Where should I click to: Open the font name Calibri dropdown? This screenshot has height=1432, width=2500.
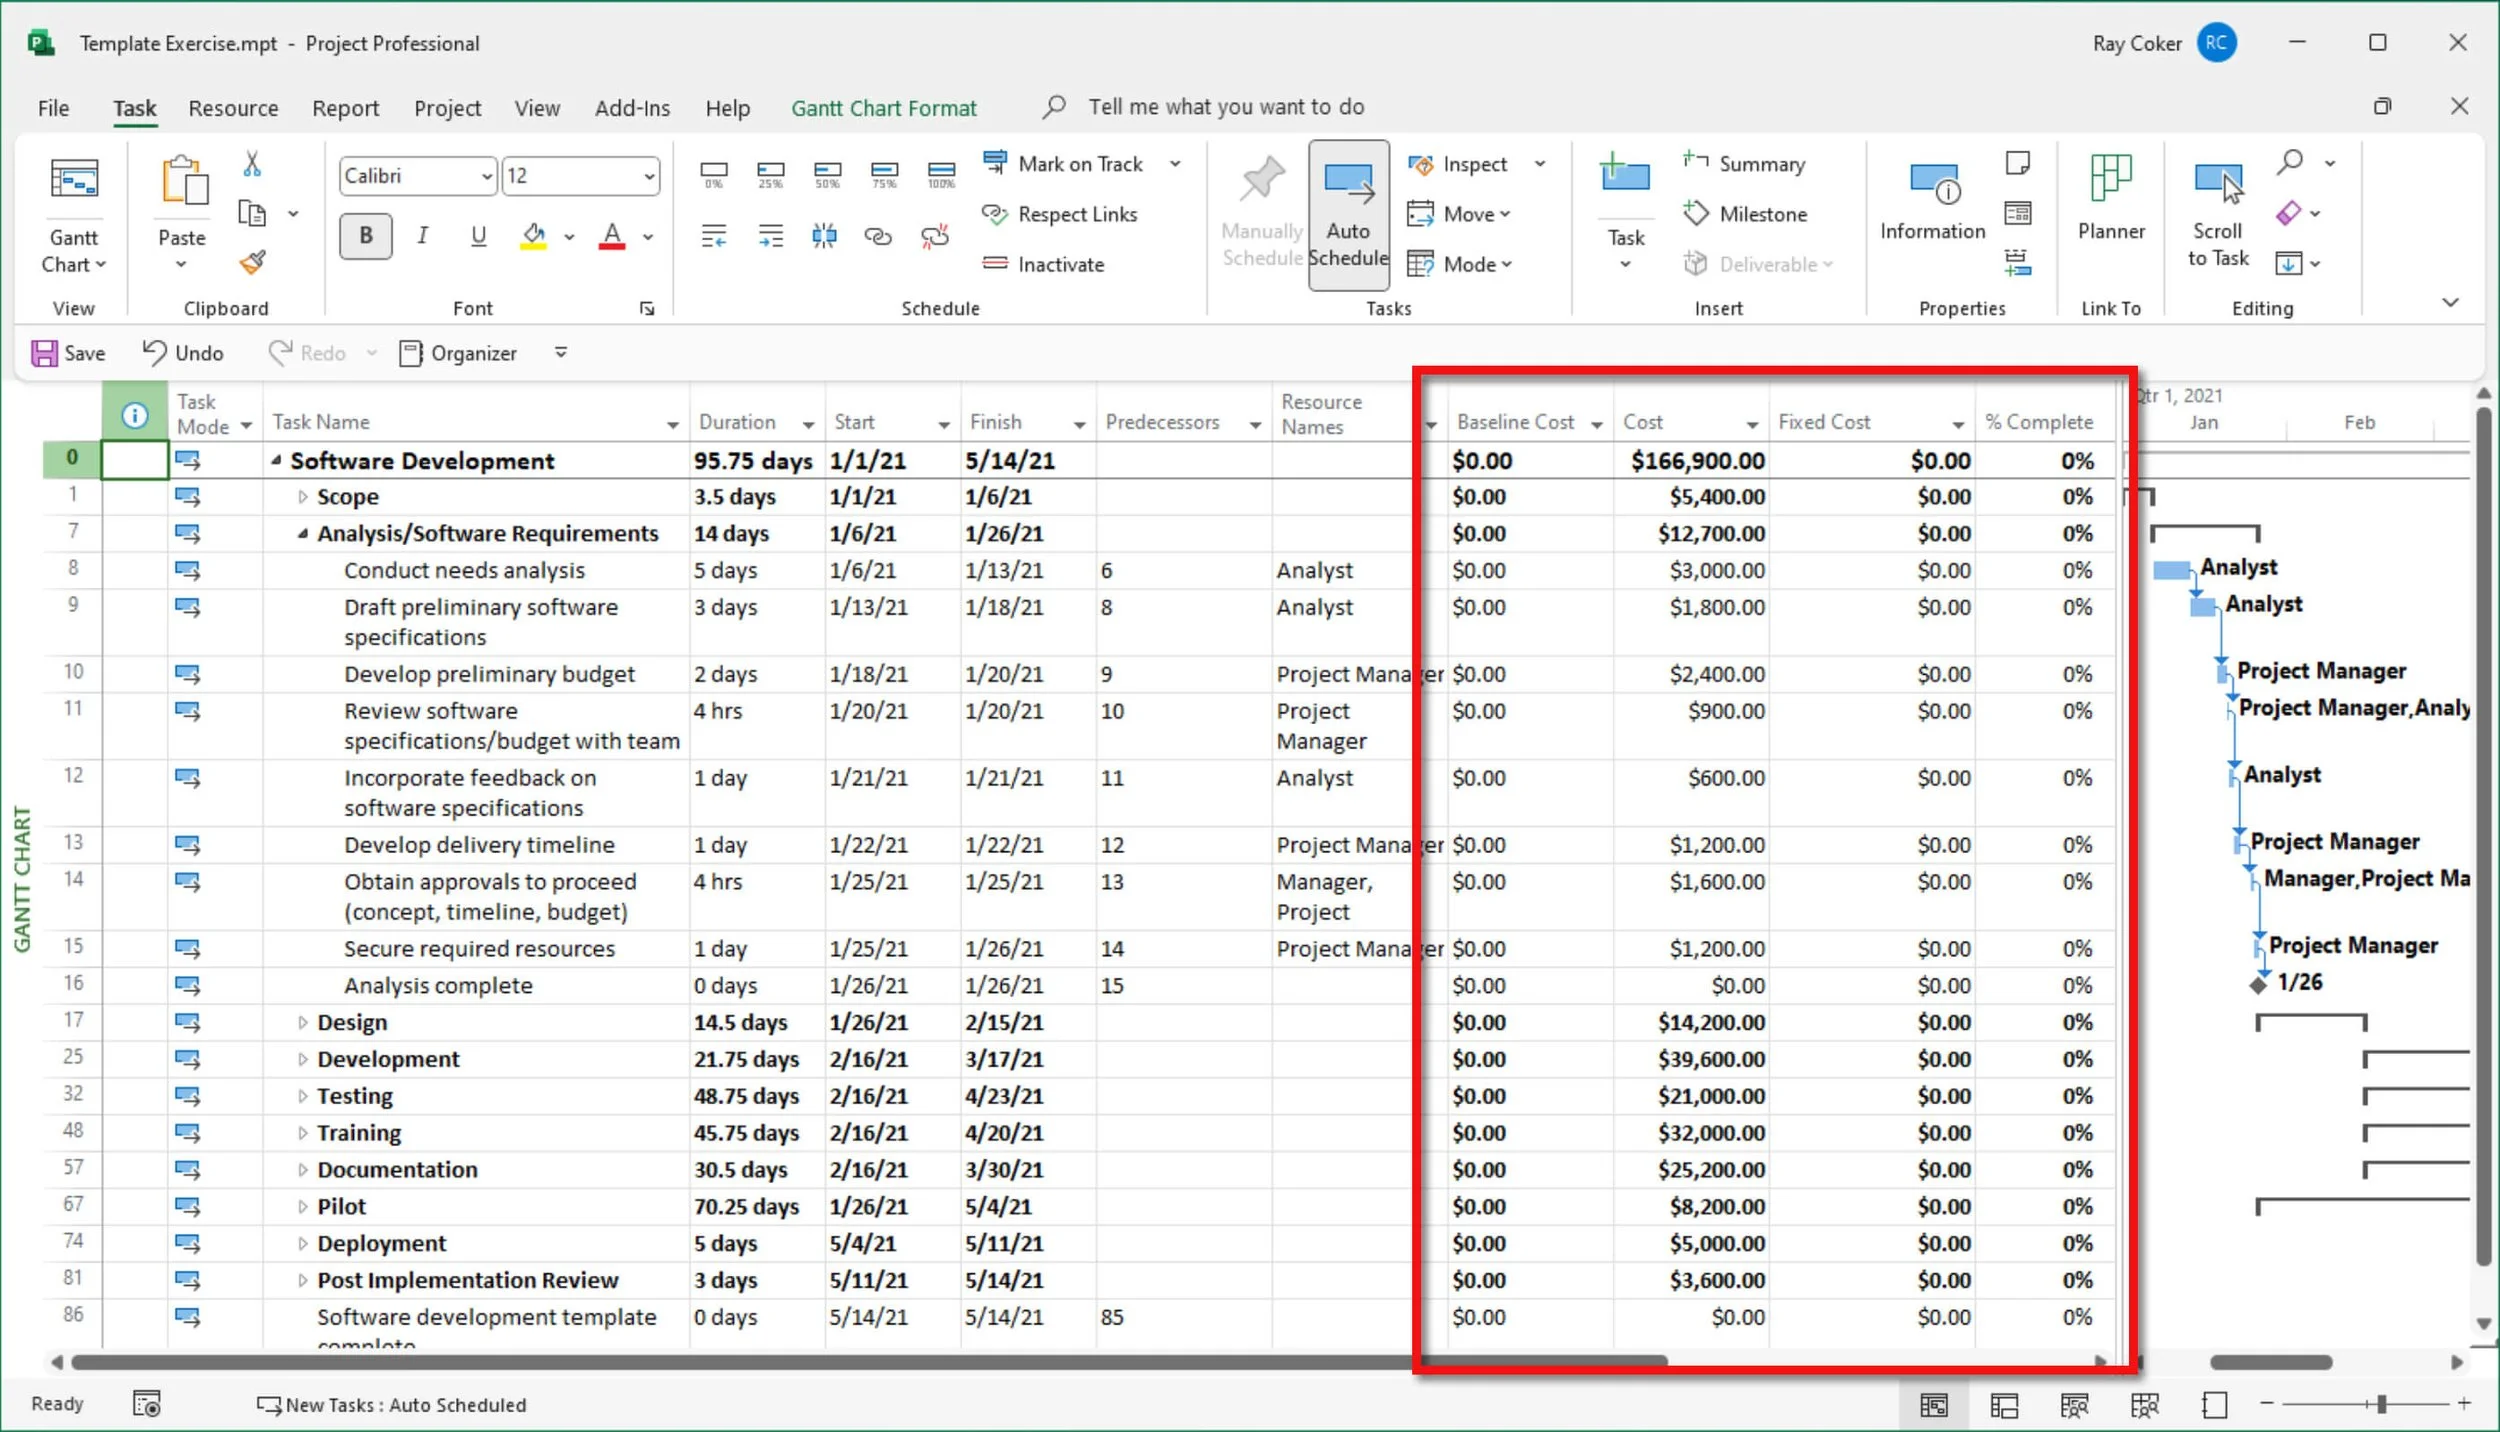[x=486, y=177]
